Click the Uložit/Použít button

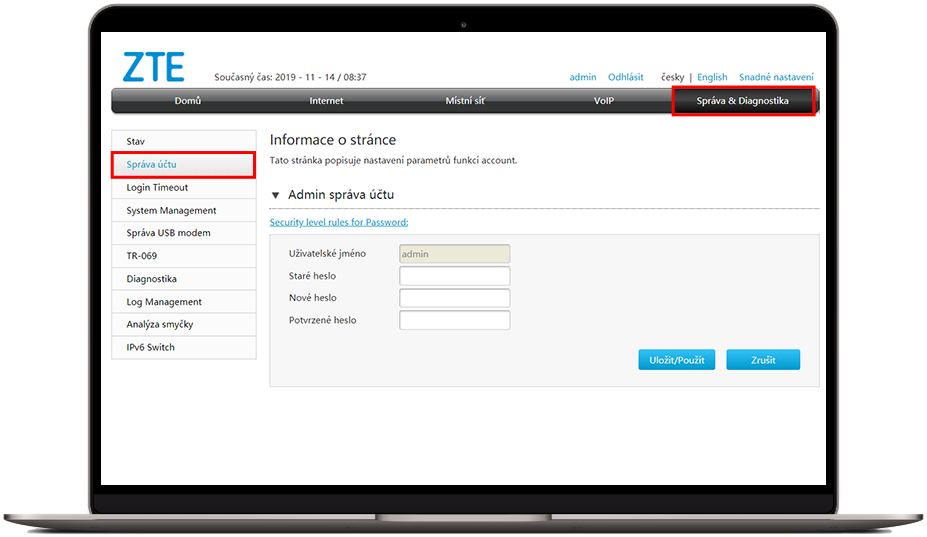(676, 360)
